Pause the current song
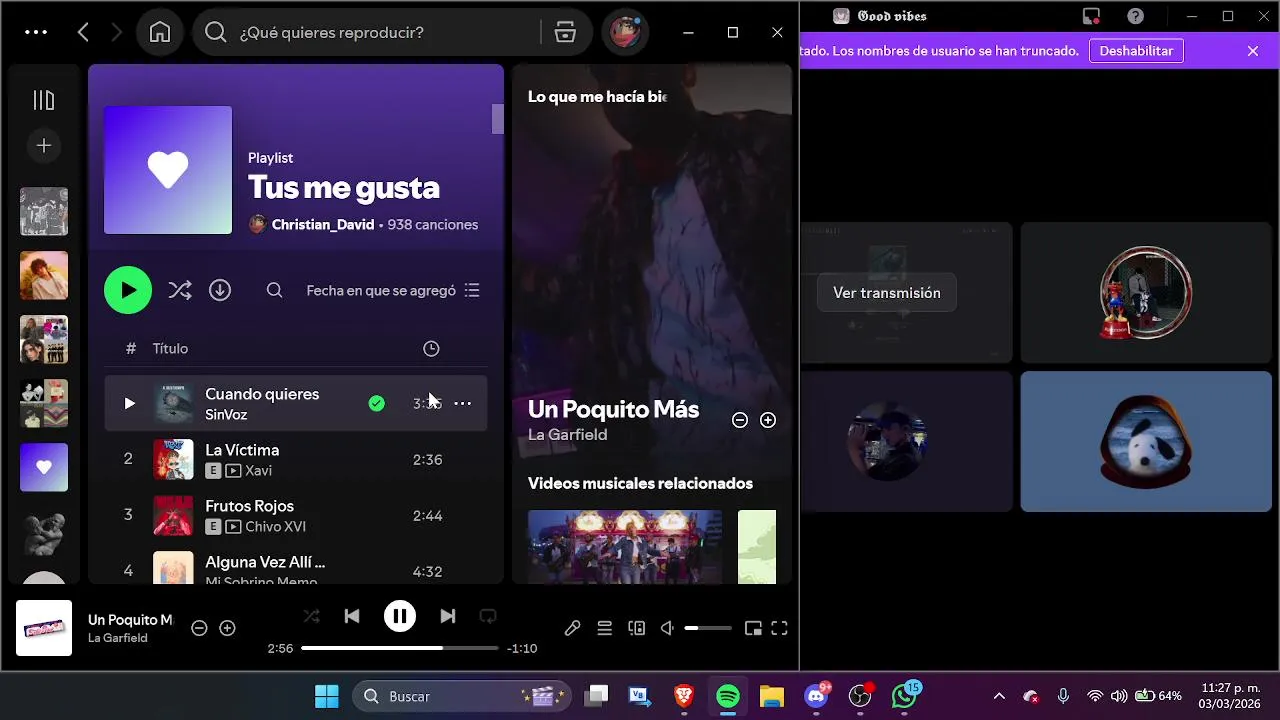This screenshot has width=1280, height=720. click(x=400, y=616)
